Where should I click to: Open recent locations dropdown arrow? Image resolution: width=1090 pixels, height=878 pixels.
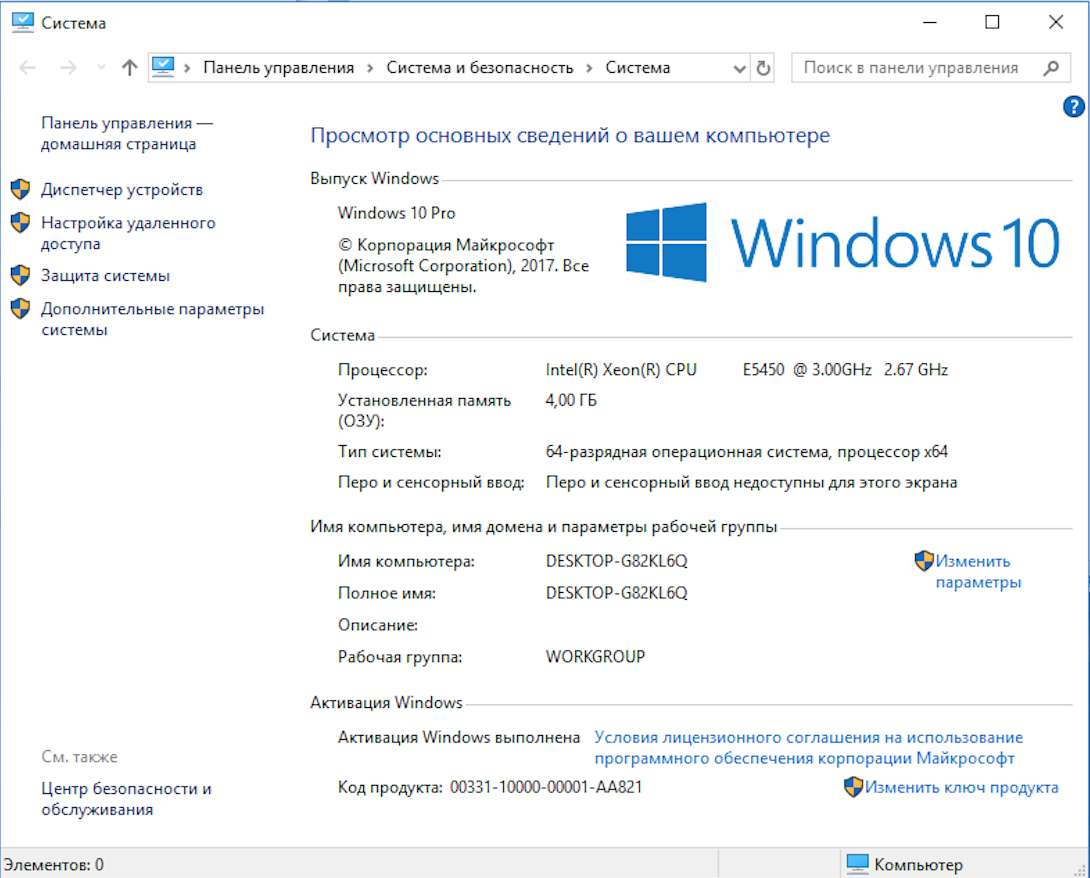[x=101, y=67]
